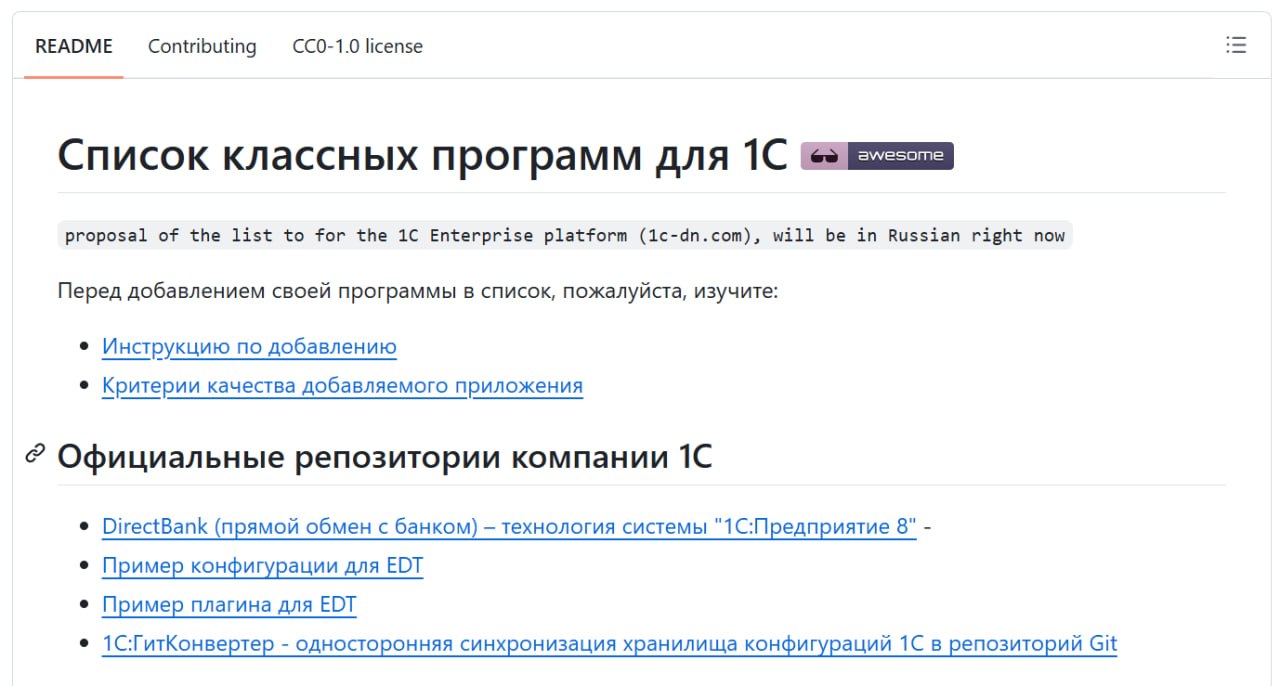Switch to the README tab
The width and height of the screenshot is (1280, 686).
tap(74, 46)
